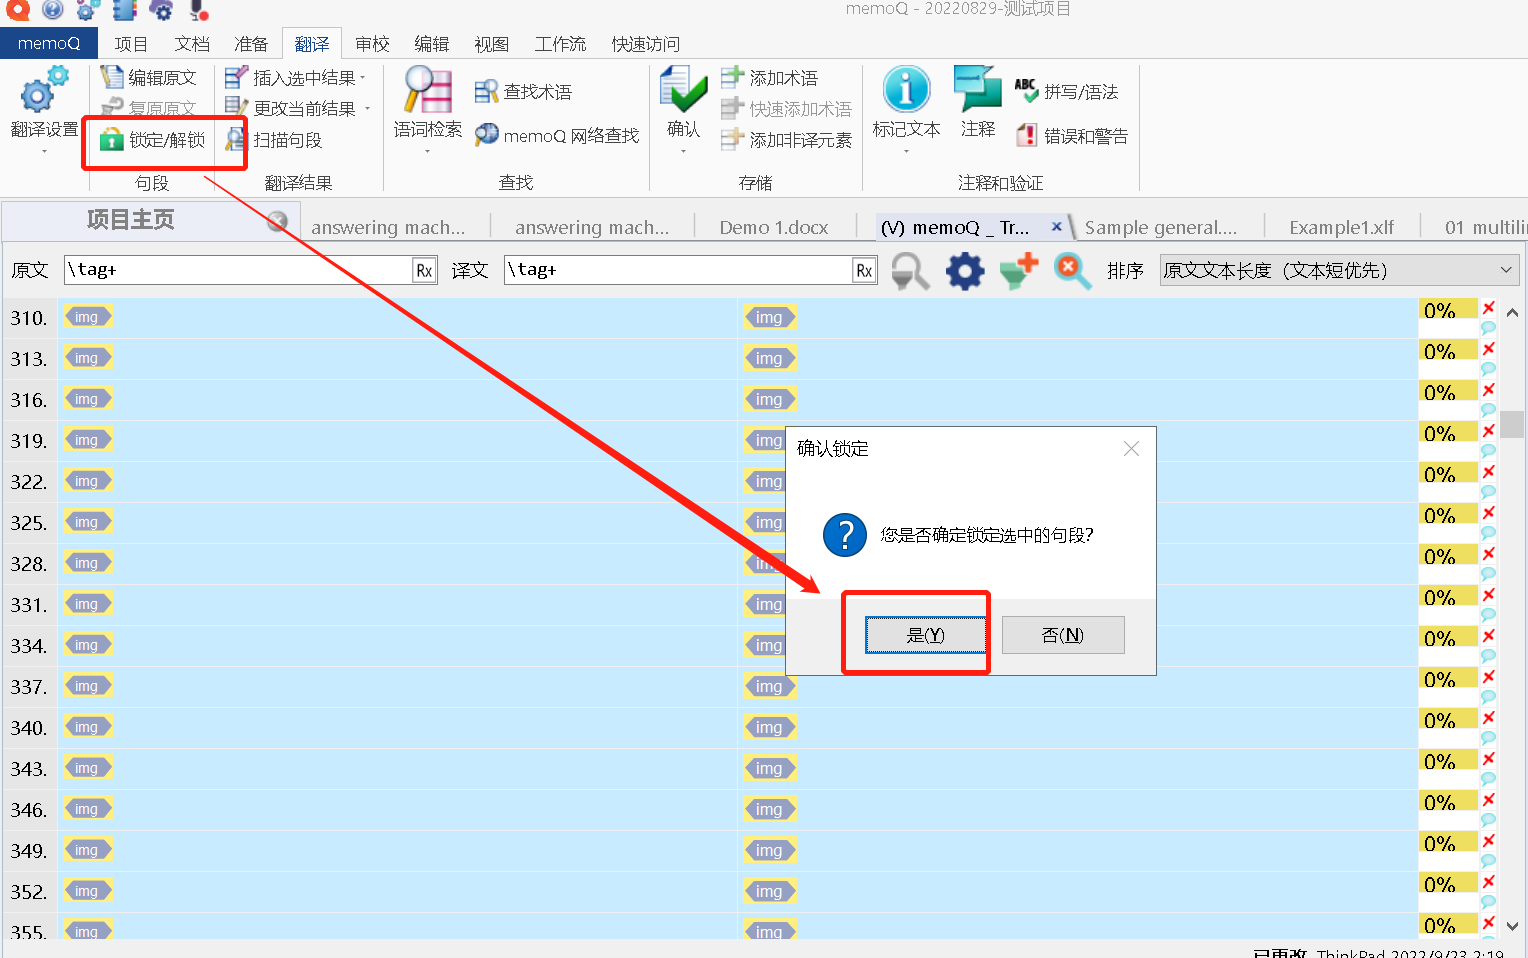Screen dimensions: 1528x958
Task: Click the 译文 filter input field
Action: click(x=679, y=270)
